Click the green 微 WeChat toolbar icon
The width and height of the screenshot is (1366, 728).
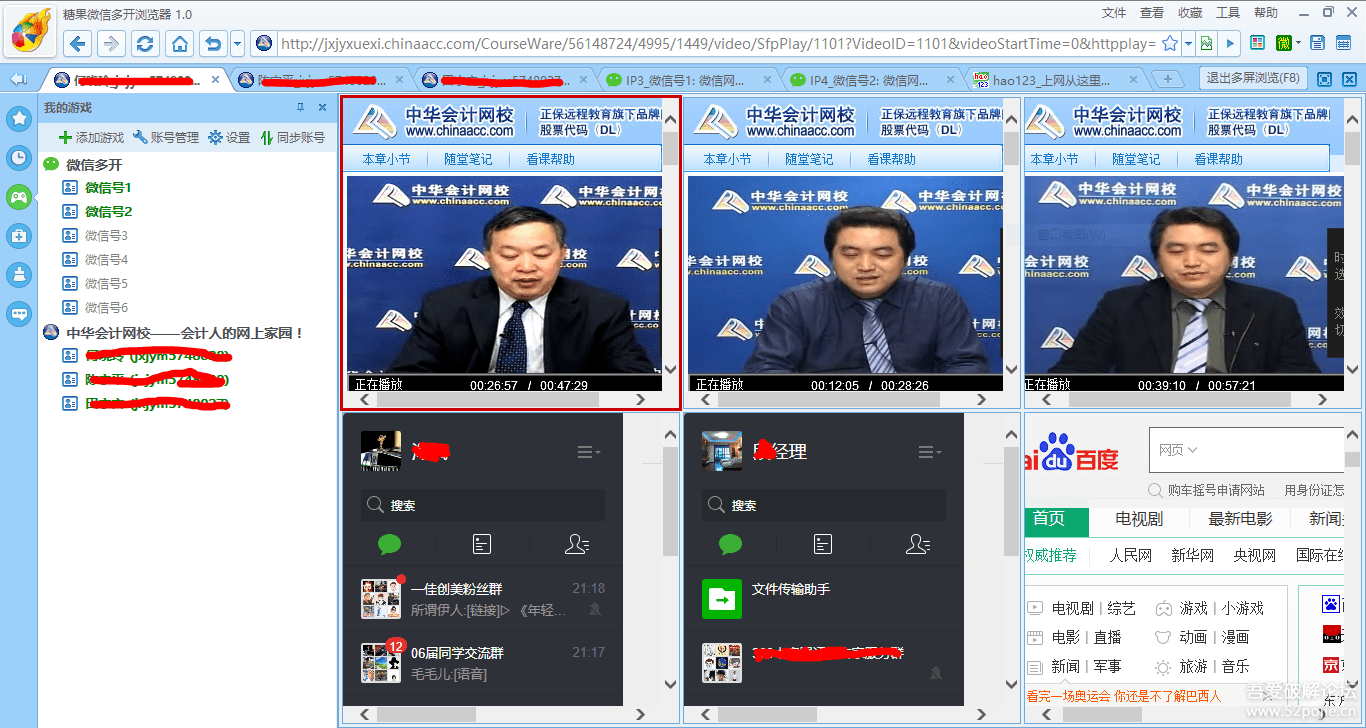tap(1283, 42)
